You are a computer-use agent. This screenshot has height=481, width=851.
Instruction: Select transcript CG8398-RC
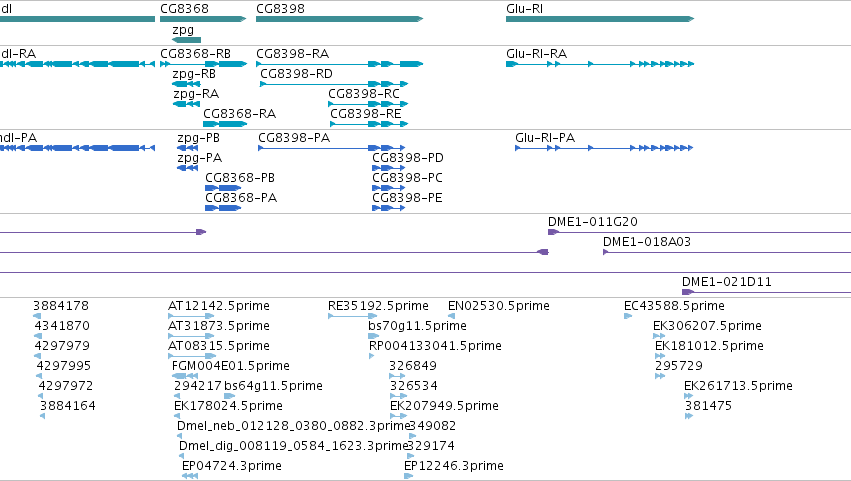(364, 94)
